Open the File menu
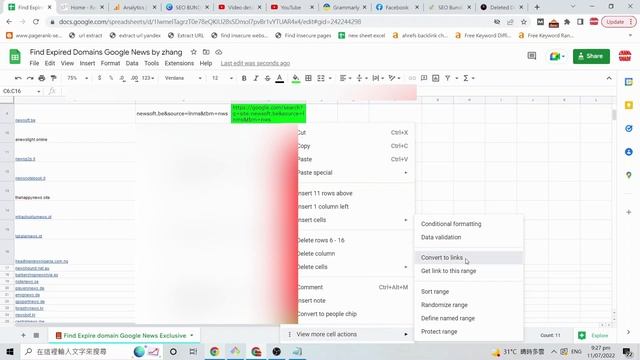Viewport: 640px width, 360px height. (34, 63)
